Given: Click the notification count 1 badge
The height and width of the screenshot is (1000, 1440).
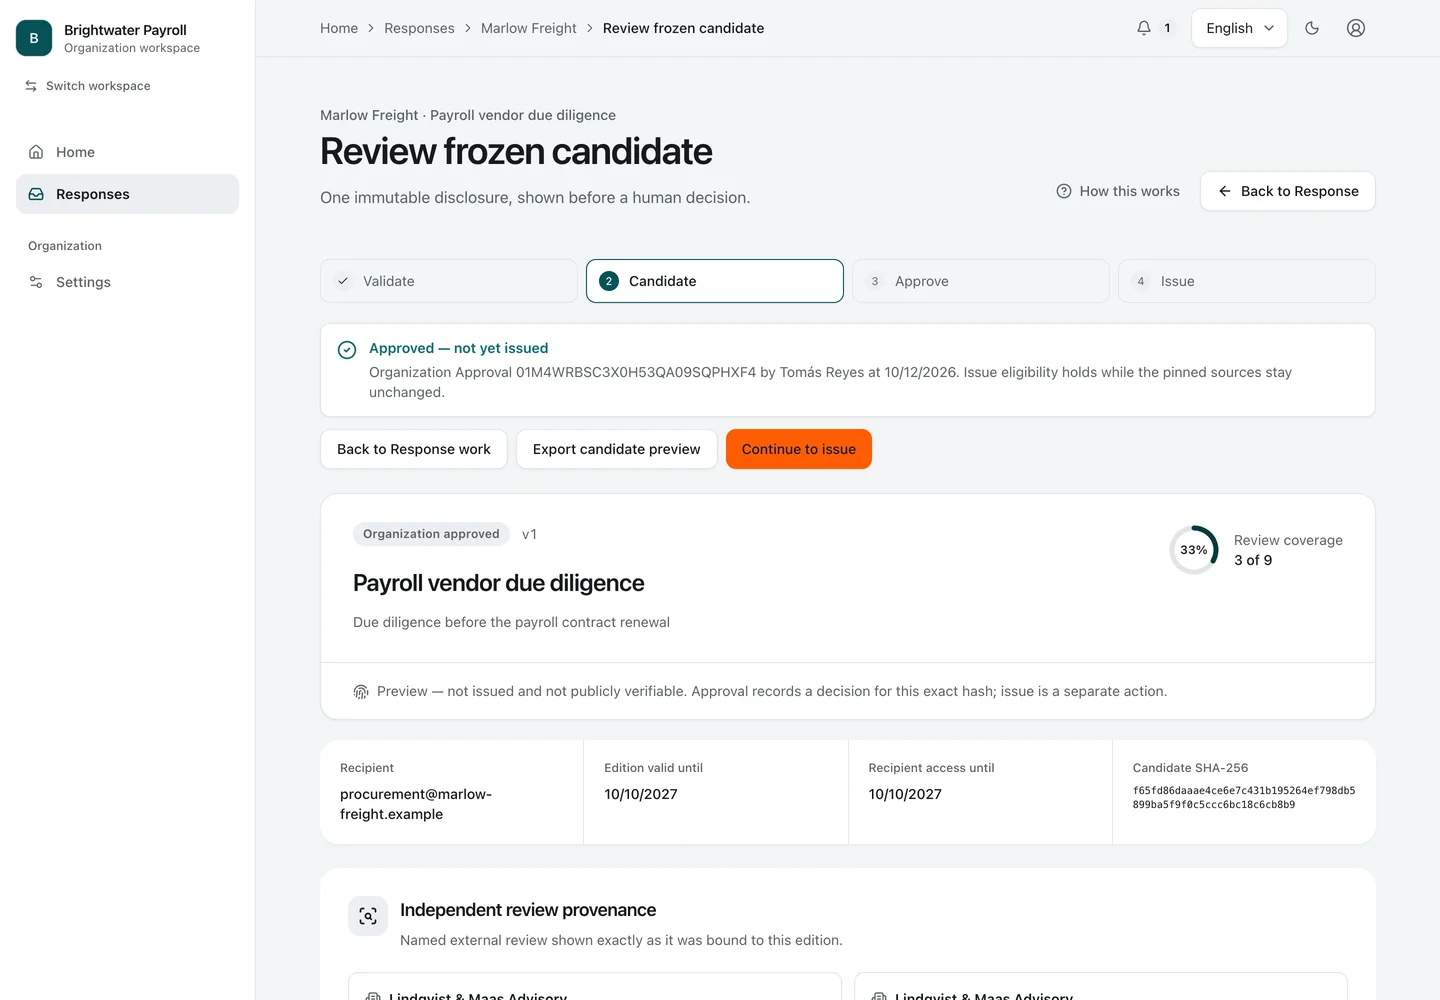Looking at the screenshot, I should coord(1167,28).
